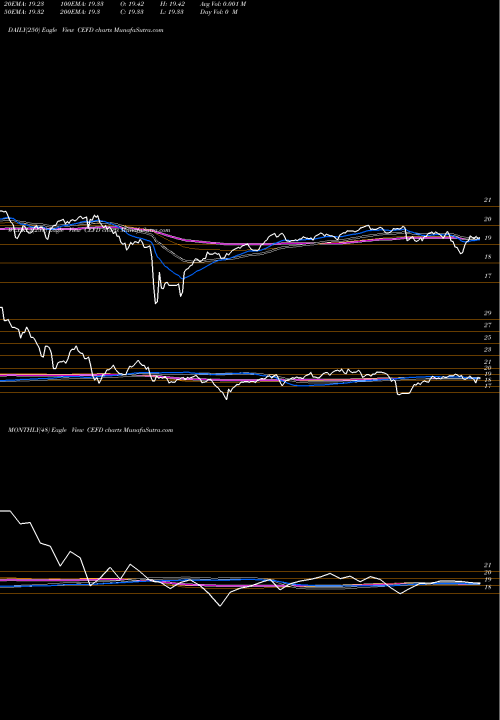This screenshot has width=500, height=720.
Task: Click the 27 price axis label
Action: click(487, 325)
